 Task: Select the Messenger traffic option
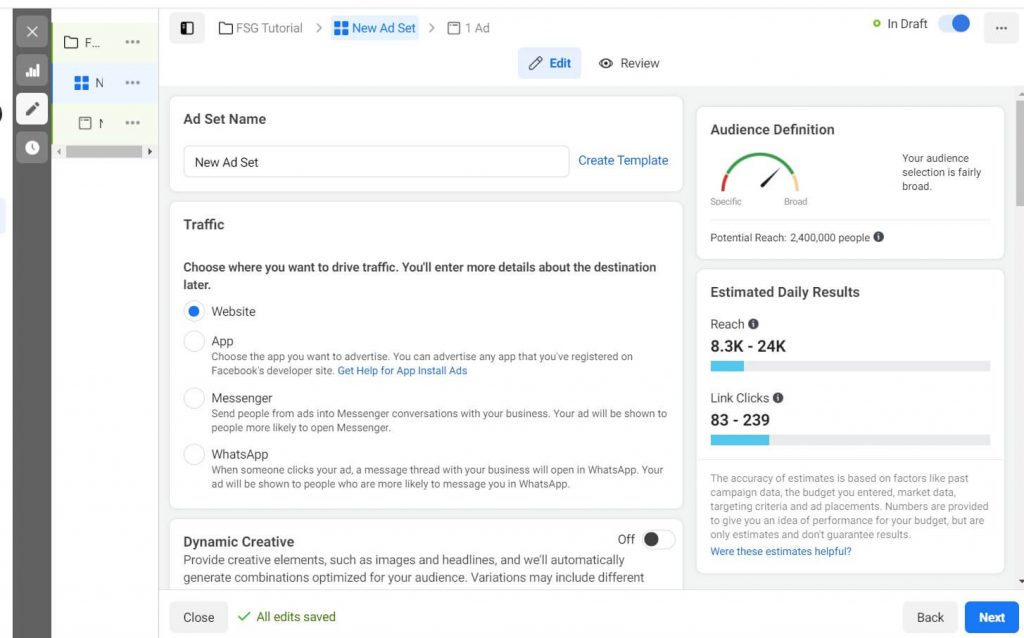click(x=194, y=398)
